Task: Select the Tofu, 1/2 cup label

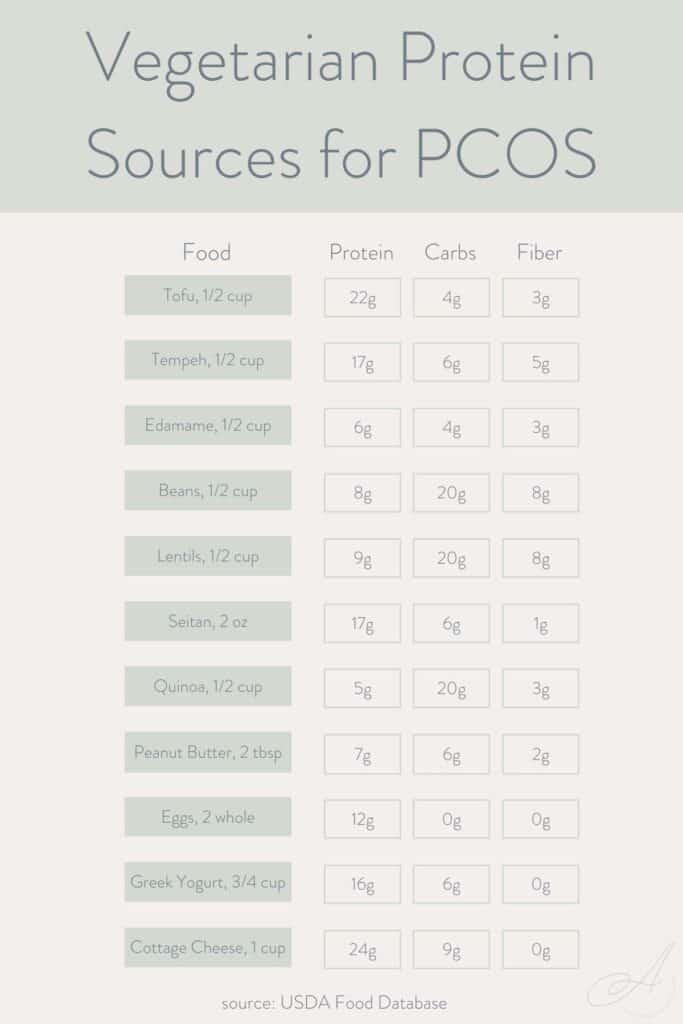Action: [208, 296]
